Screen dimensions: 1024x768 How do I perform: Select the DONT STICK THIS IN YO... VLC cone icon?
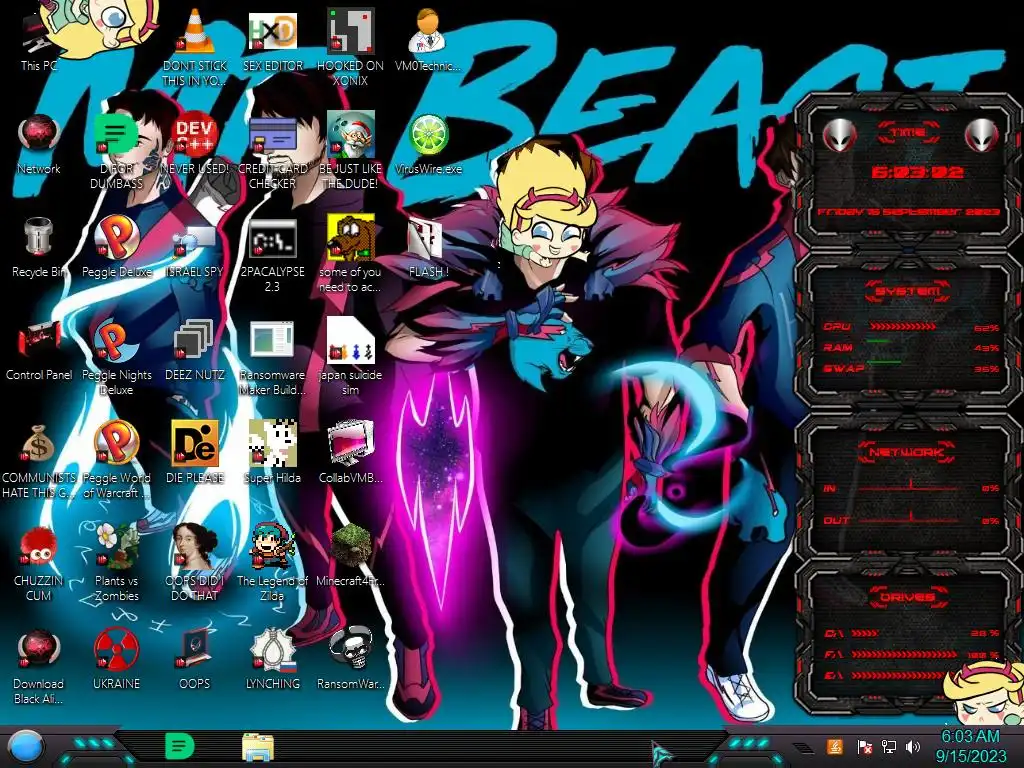195,46
